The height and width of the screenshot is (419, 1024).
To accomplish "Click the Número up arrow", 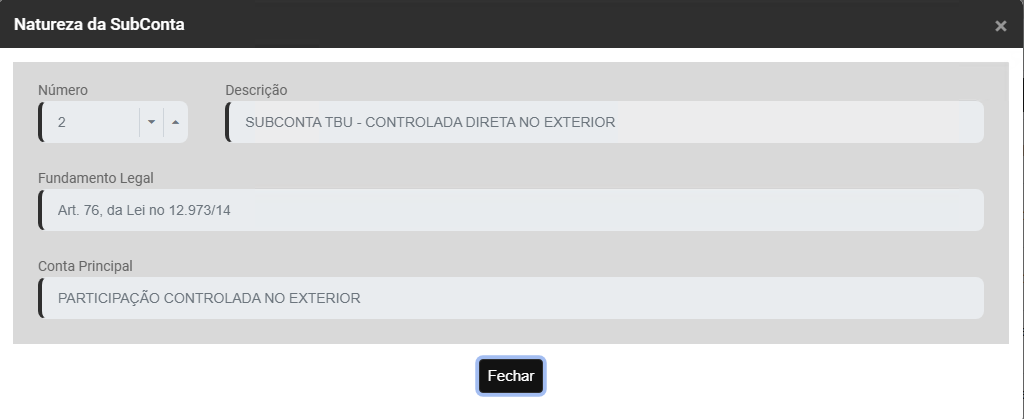I will click(175, 122).
